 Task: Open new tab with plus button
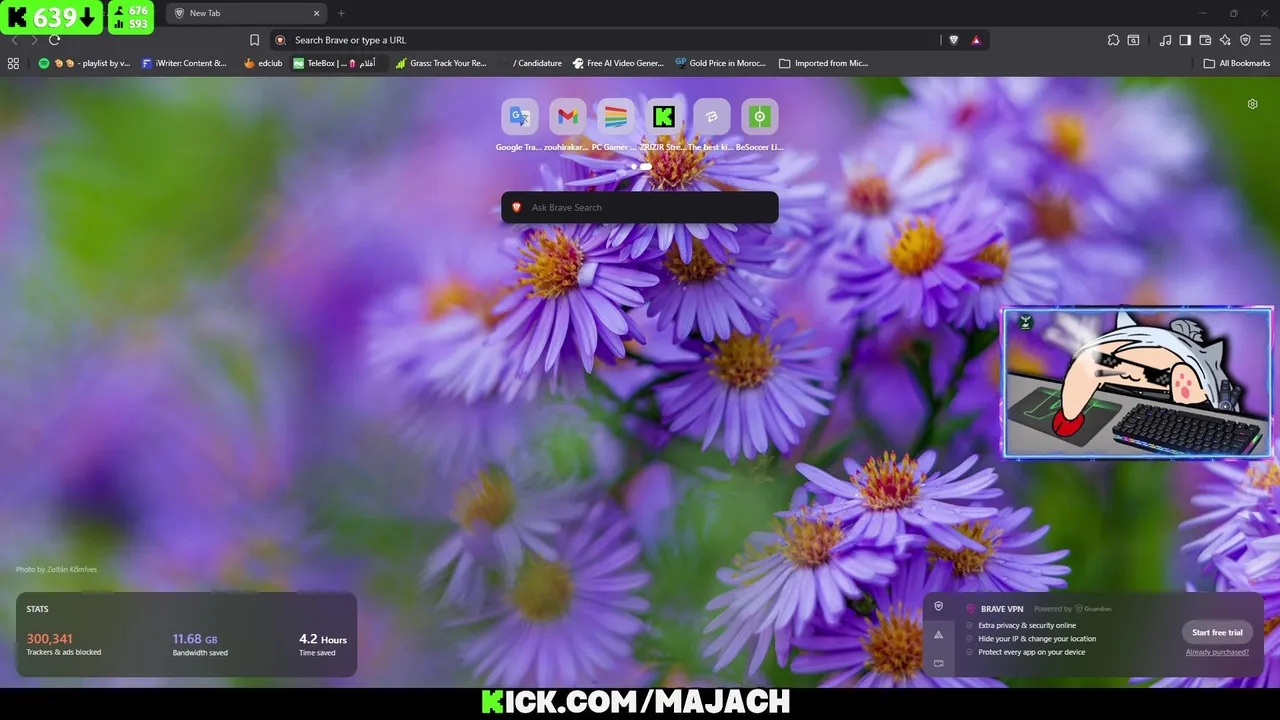pos(341,13)
